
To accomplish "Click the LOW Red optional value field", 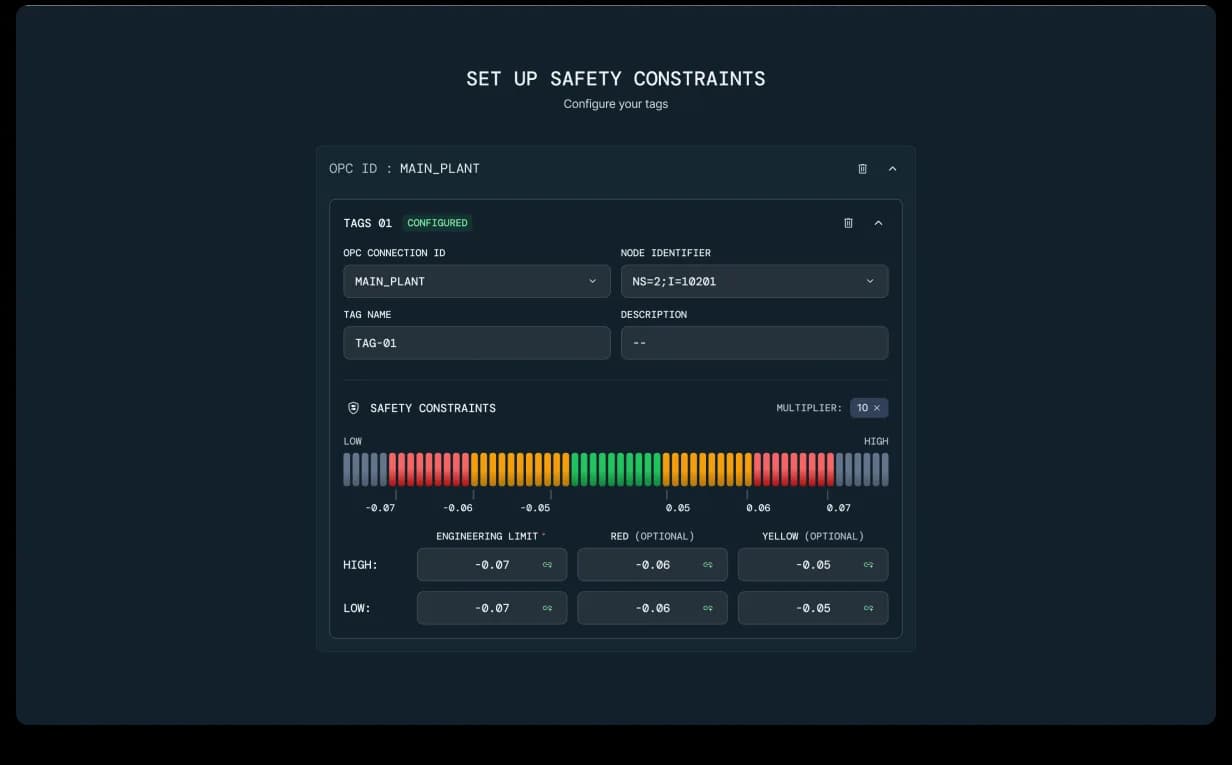I will (x=652, y=608).
